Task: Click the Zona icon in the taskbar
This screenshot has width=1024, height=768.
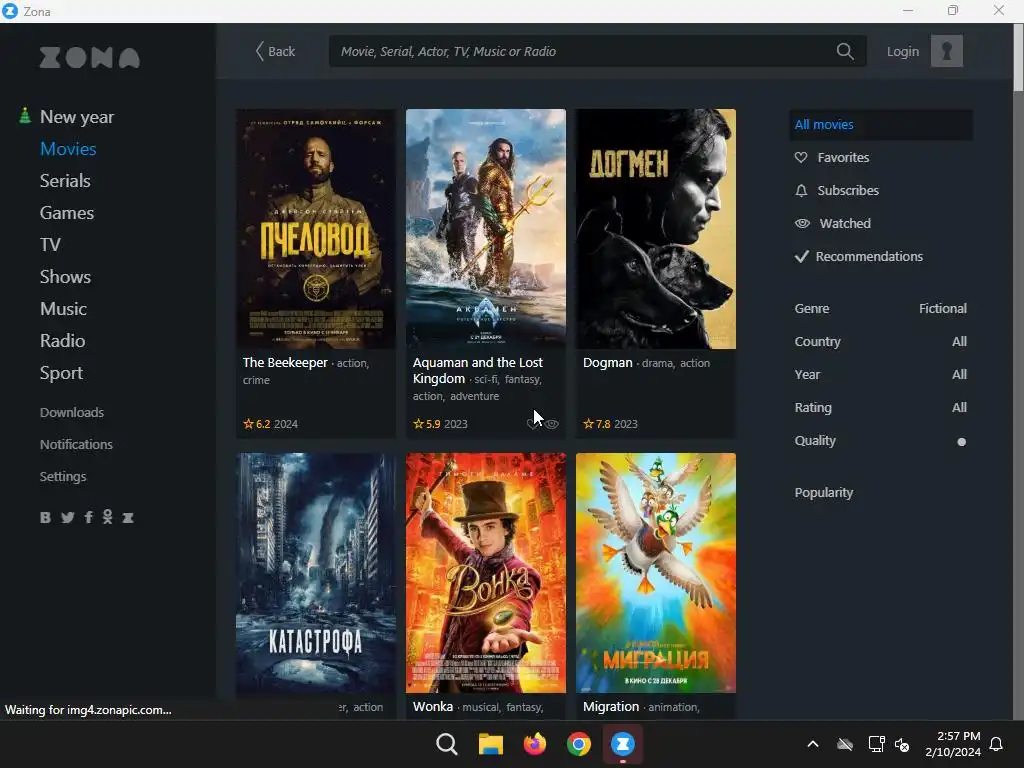Action: [x=623, y=744]
